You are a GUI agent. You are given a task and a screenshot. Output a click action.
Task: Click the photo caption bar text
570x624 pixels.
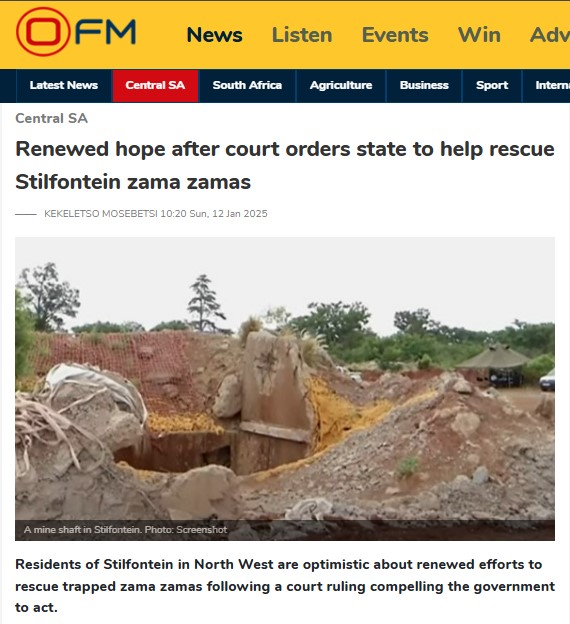125,530
